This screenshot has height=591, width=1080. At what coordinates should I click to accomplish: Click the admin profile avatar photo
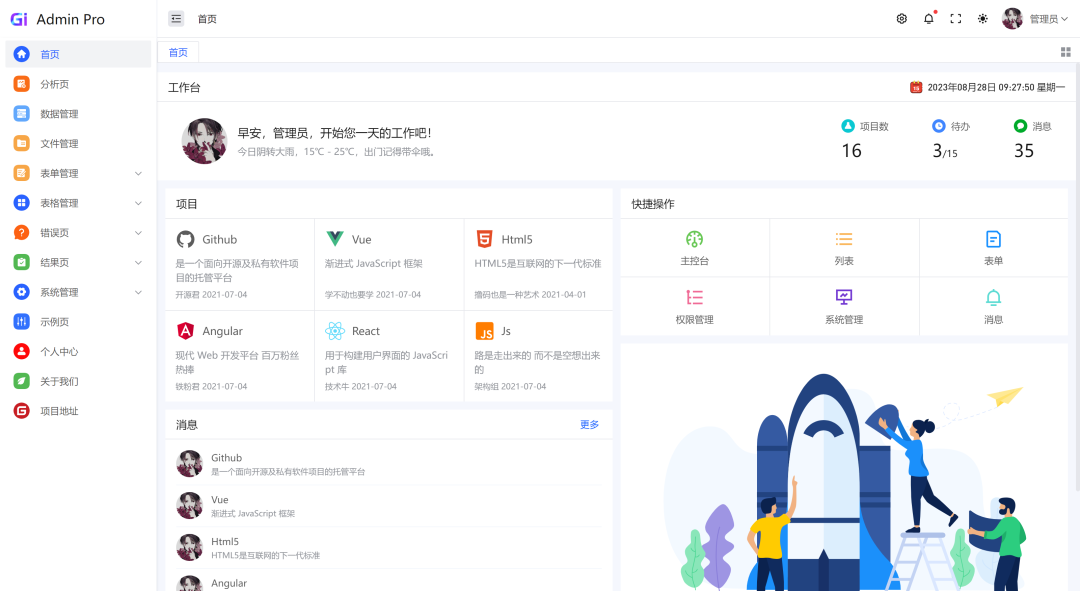[1012, 18]
